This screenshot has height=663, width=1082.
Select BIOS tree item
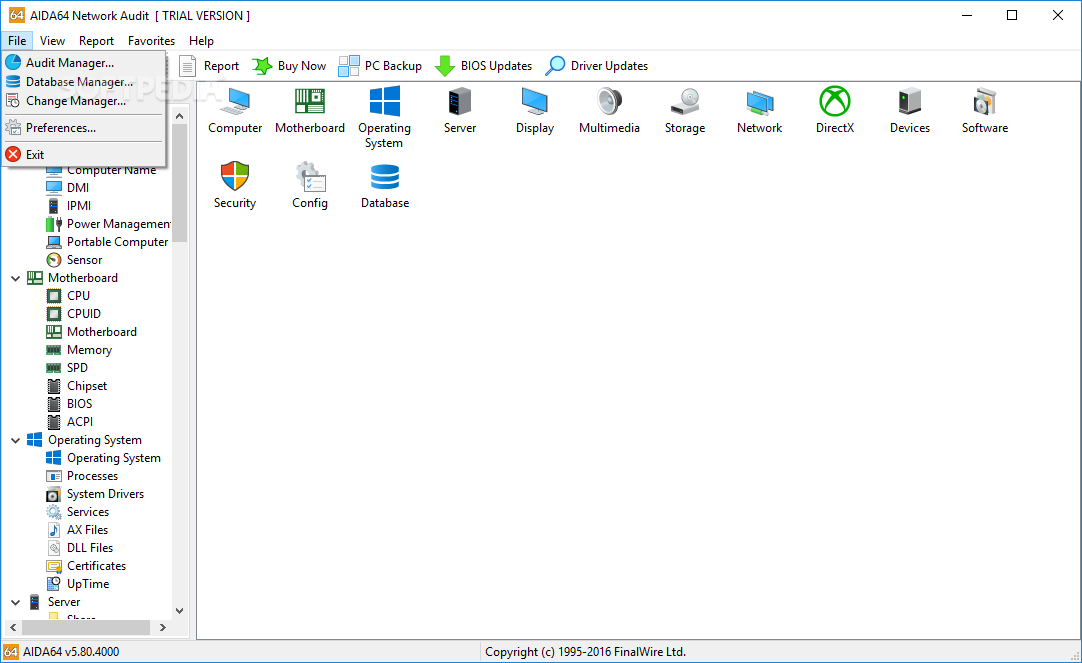pos(69,404)
